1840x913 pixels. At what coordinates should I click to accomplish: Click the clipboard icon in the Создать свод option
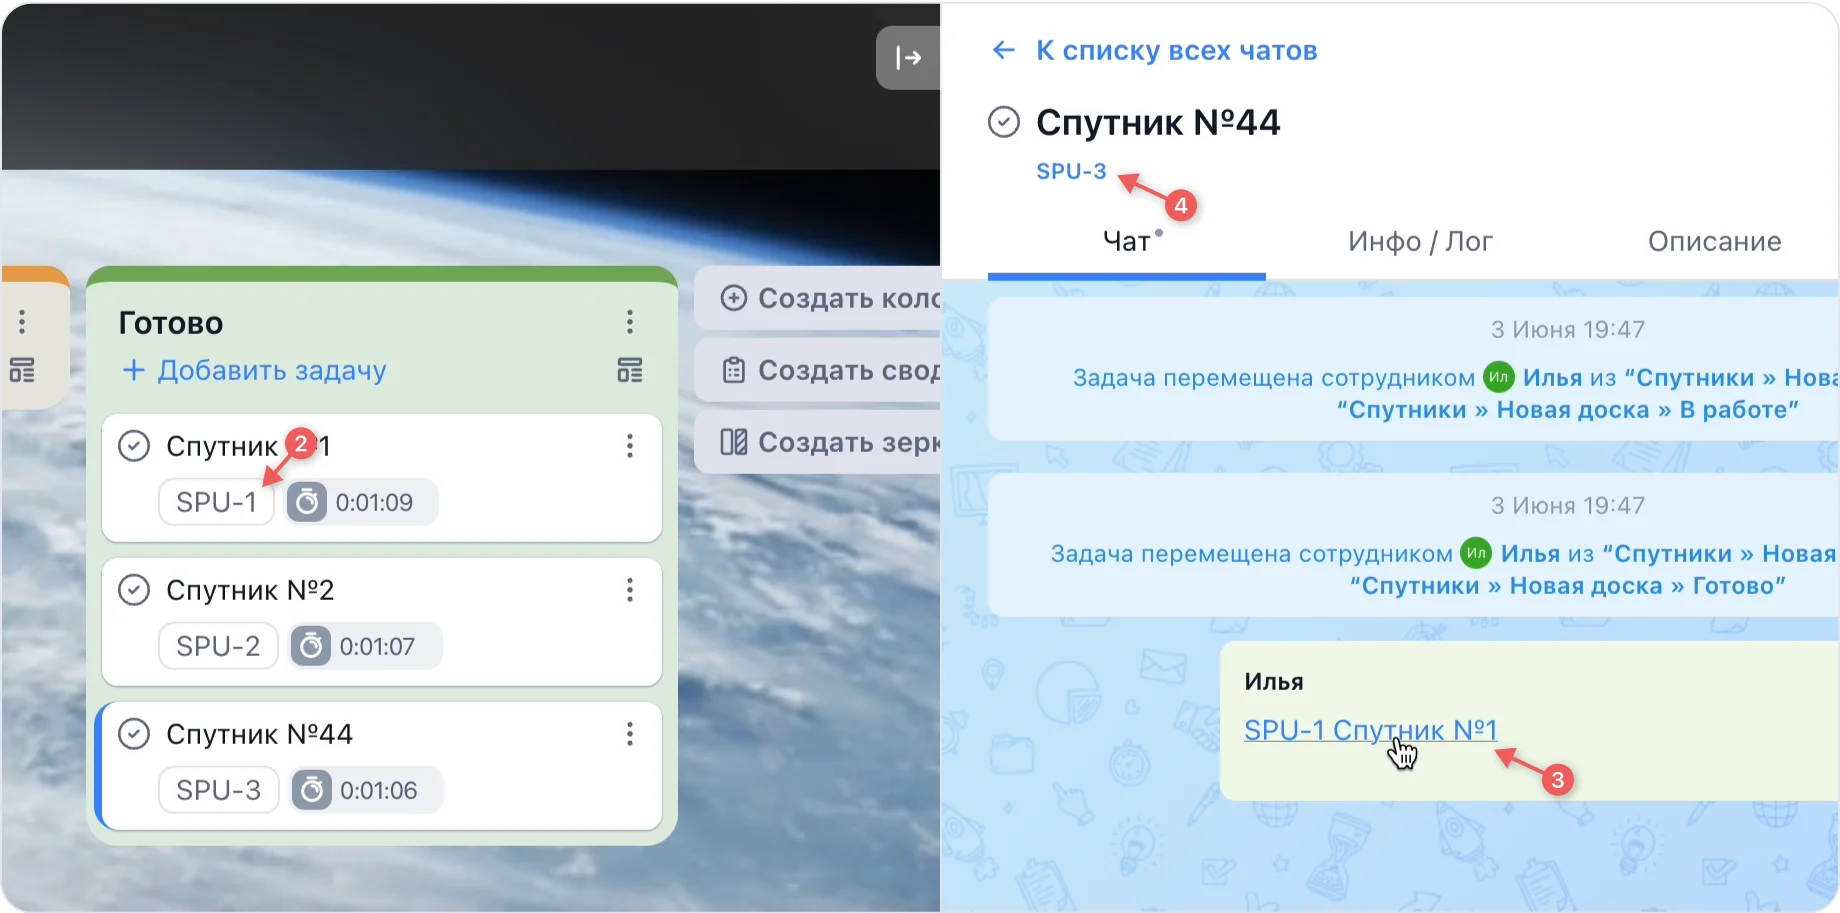pos(734,370)
